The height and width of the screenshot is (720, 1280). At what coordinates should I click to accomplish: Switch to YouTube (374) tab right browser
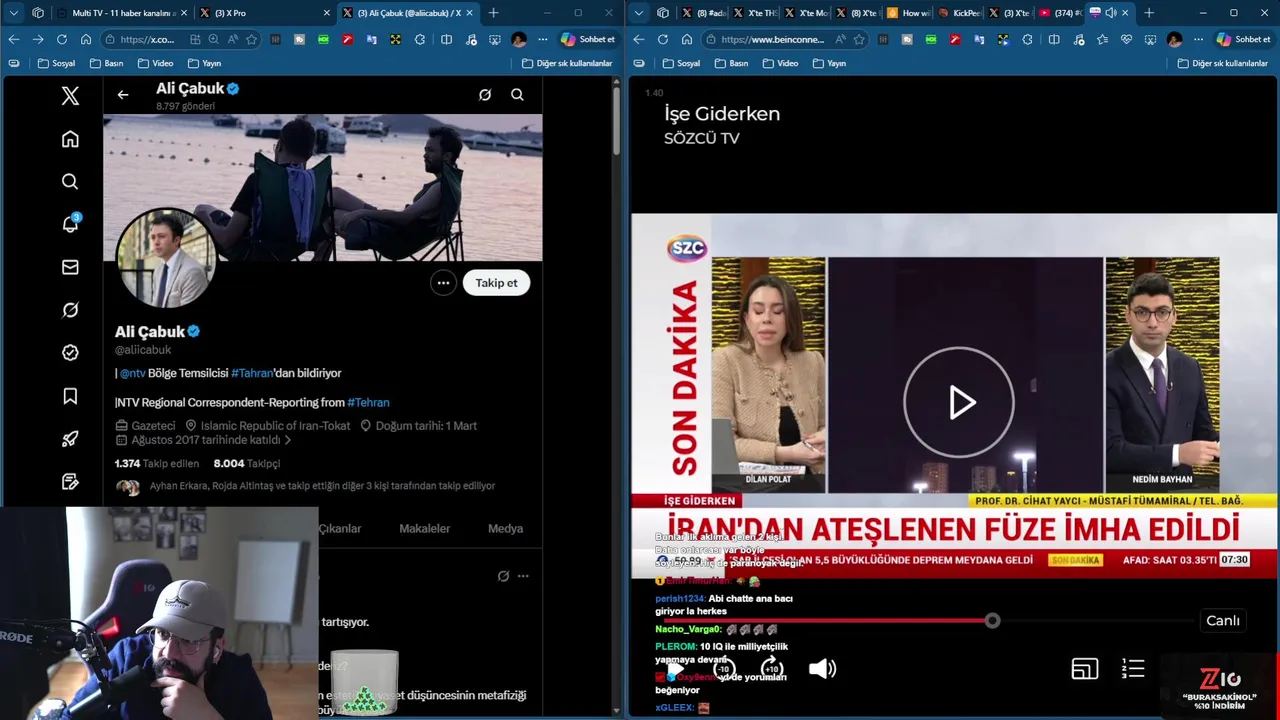1060,13
